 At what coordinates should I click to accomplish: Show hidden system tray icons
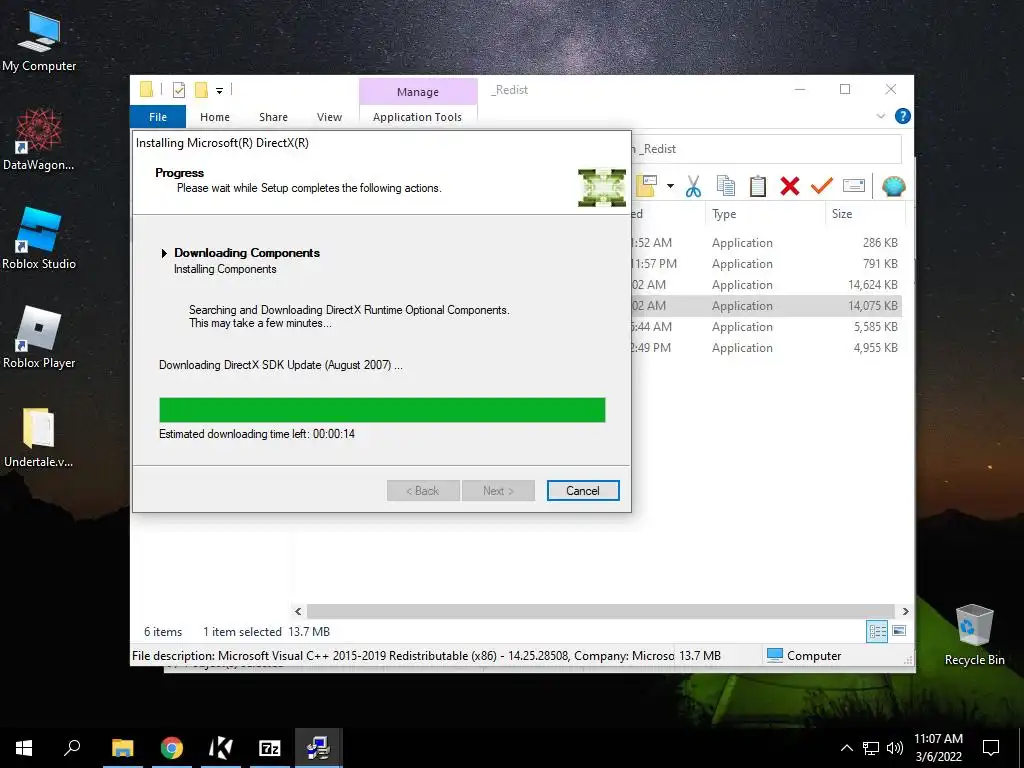(x=846, y=748)
